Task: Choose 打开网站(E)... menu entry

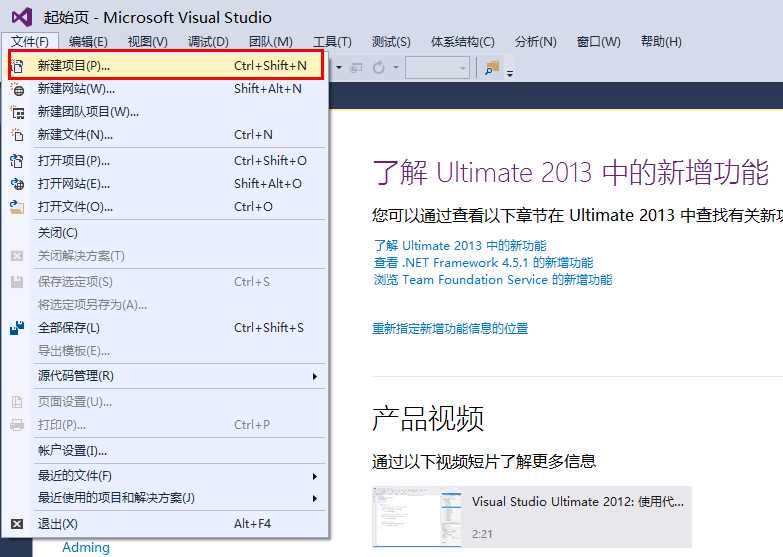Action: pos(166,184)
